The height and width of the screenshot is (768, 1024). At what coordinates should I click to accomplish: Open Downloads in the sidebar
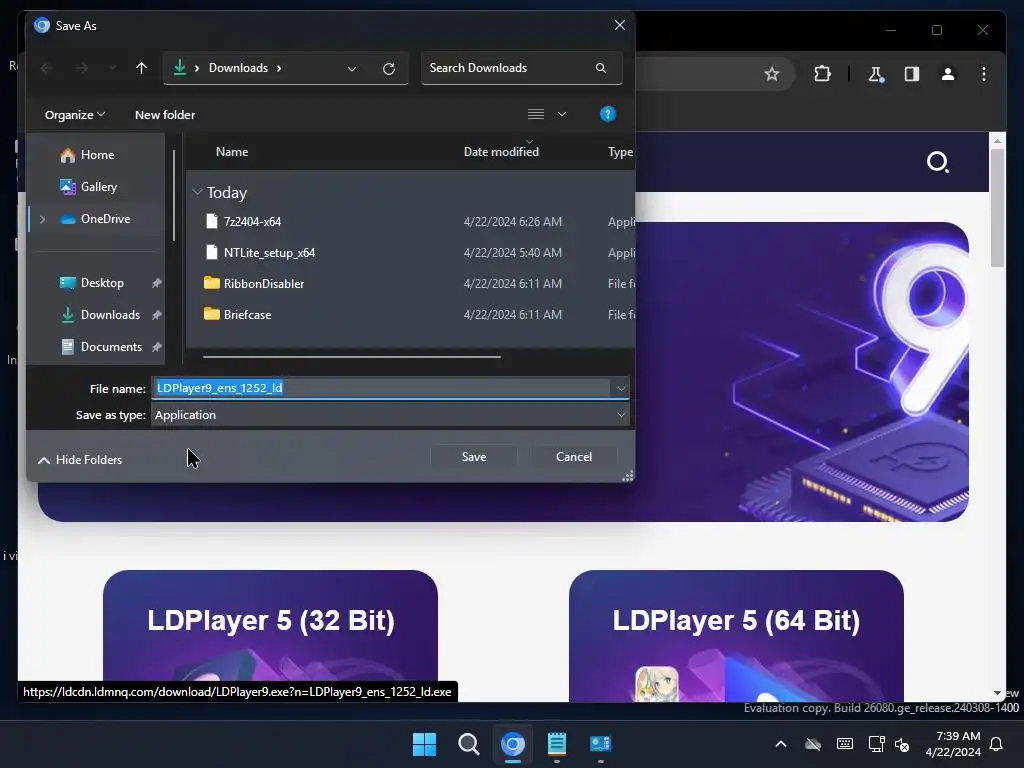click(110, 315)
